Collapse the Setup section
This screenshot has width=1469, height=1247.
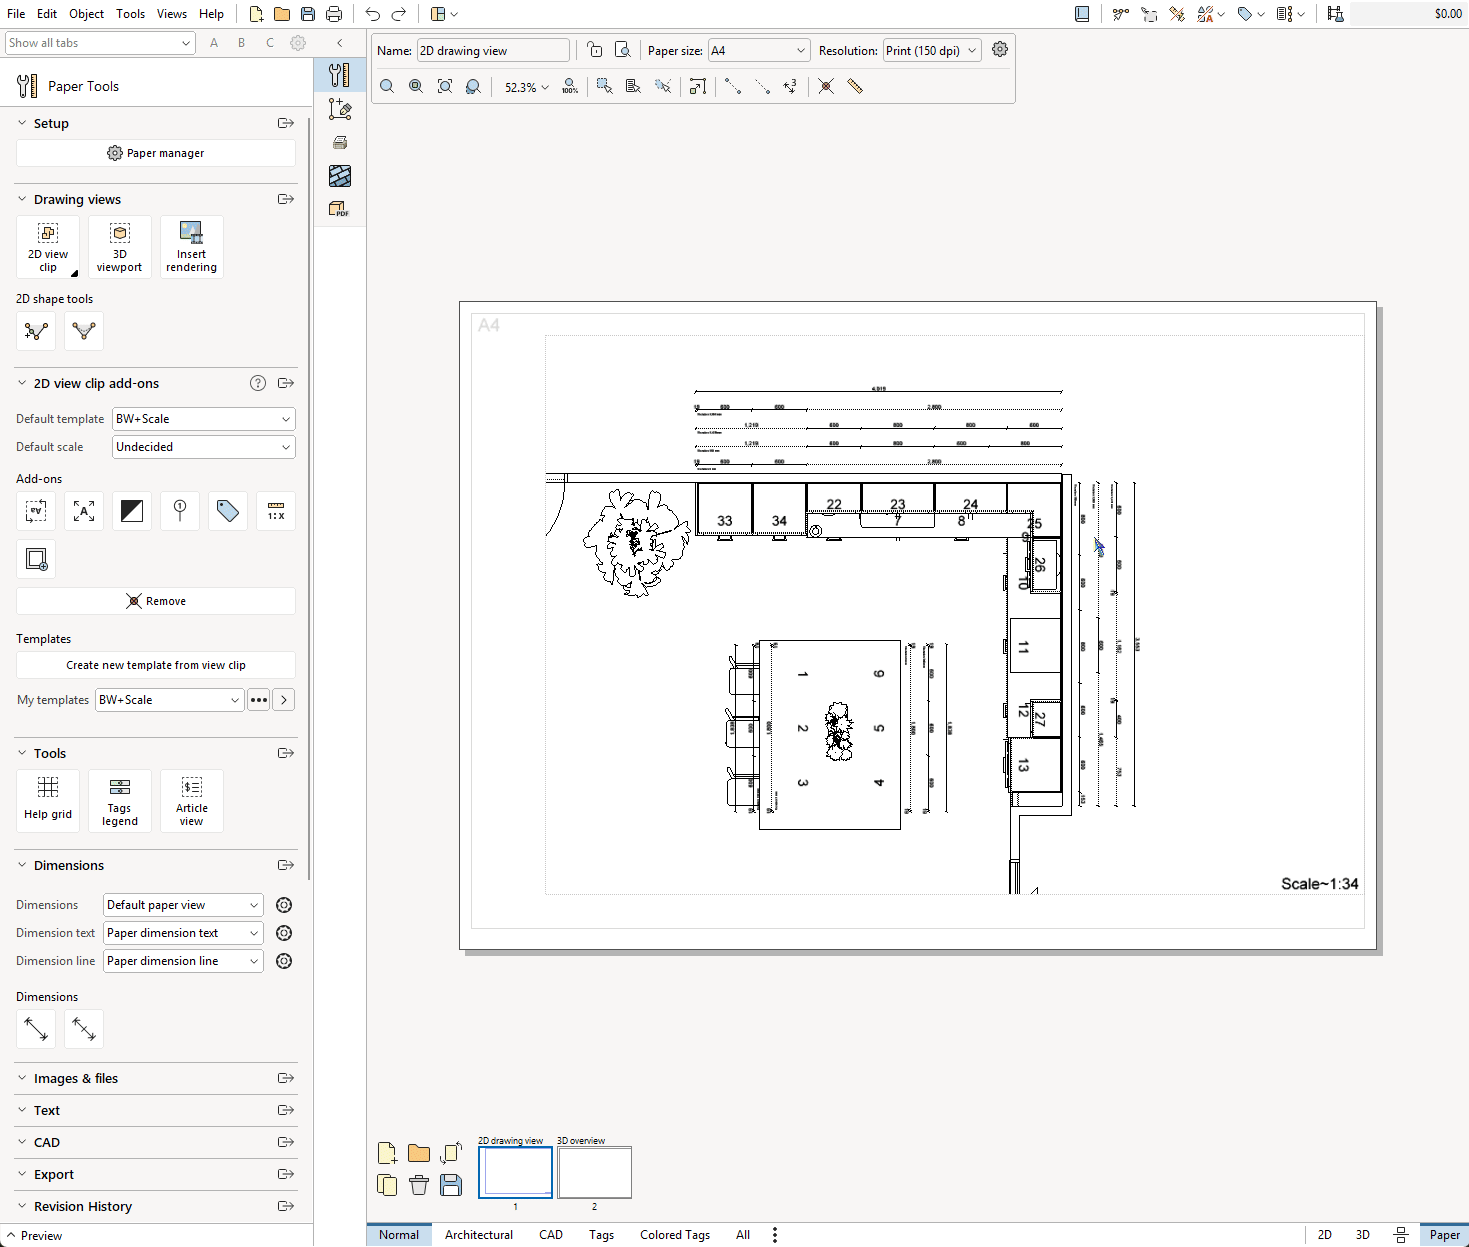(22, 123)
